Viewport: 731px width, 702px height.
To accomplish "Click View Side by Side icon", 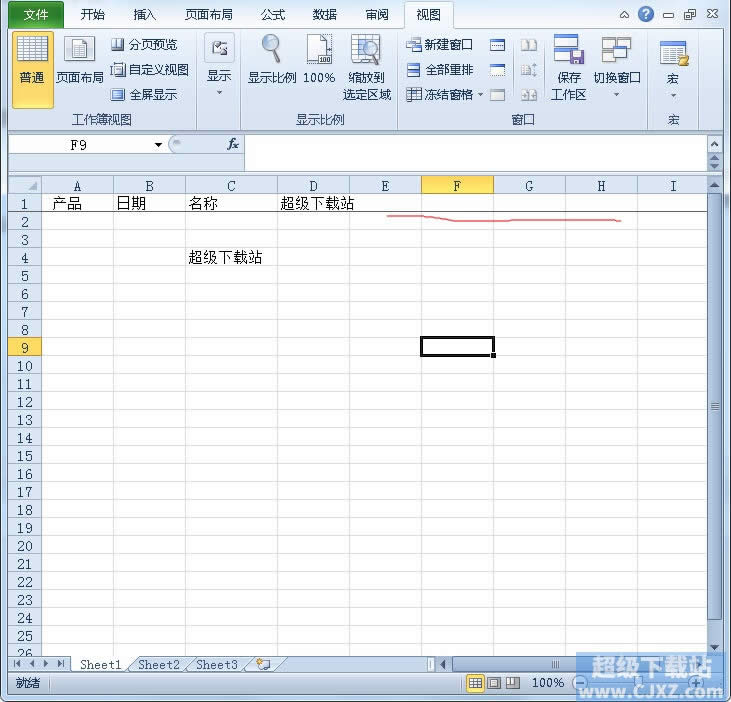I will click(529, 45).
